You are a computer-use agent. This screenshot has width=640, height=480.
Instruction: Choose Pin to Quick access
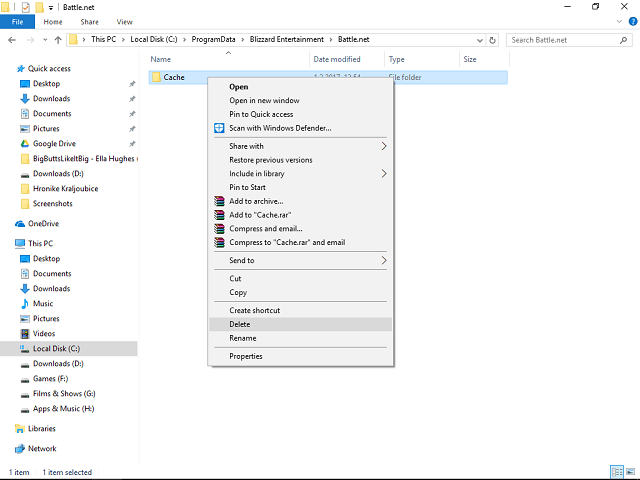pyautogui.click(x=300, y=114)
